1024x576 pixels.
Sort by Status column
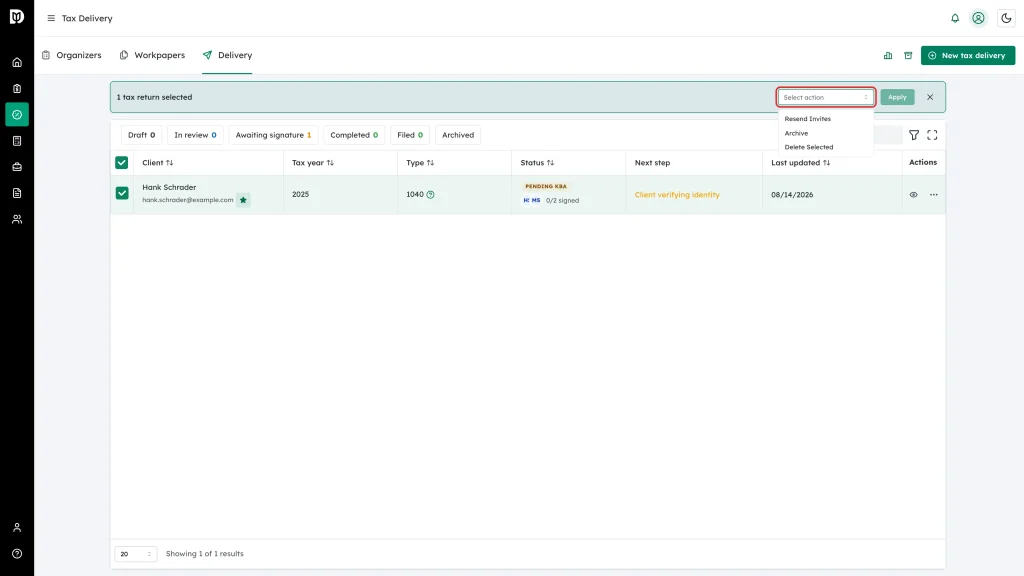coord(537,163)
